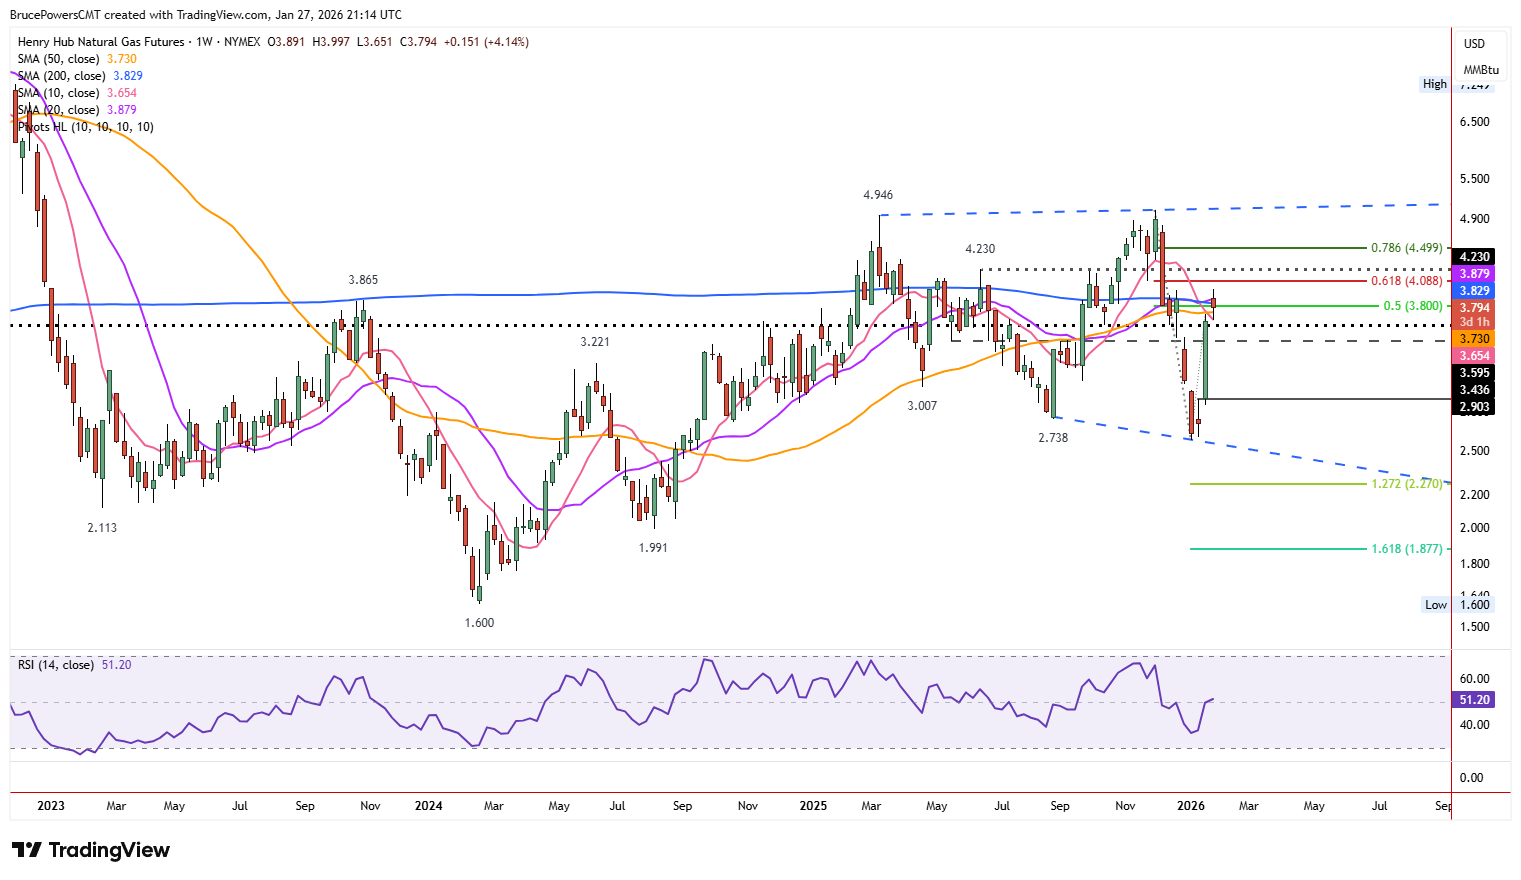Screen dimensions: 1521x880
Task: Click the 1.991 pivot low label
Action: 653,548
